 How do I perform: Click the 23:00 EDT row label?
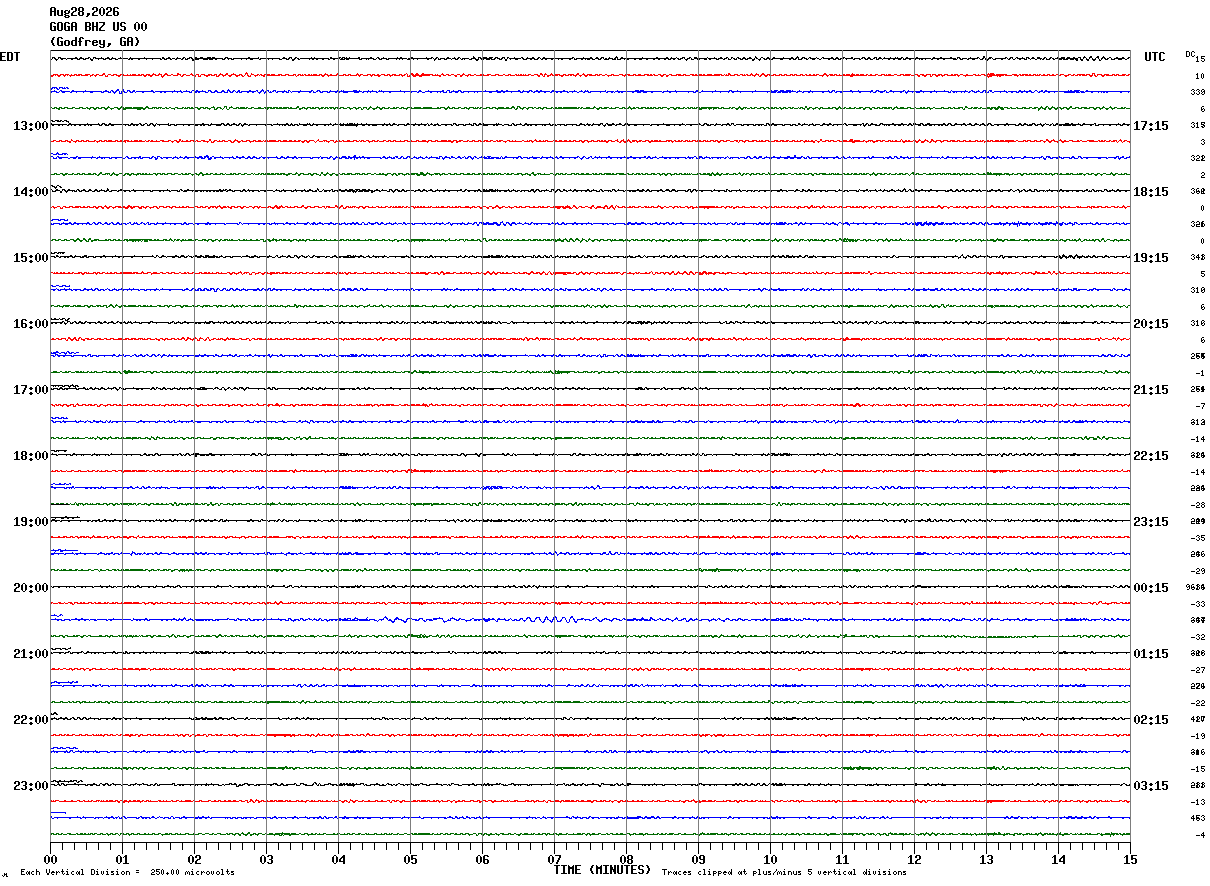pos(30,786)
